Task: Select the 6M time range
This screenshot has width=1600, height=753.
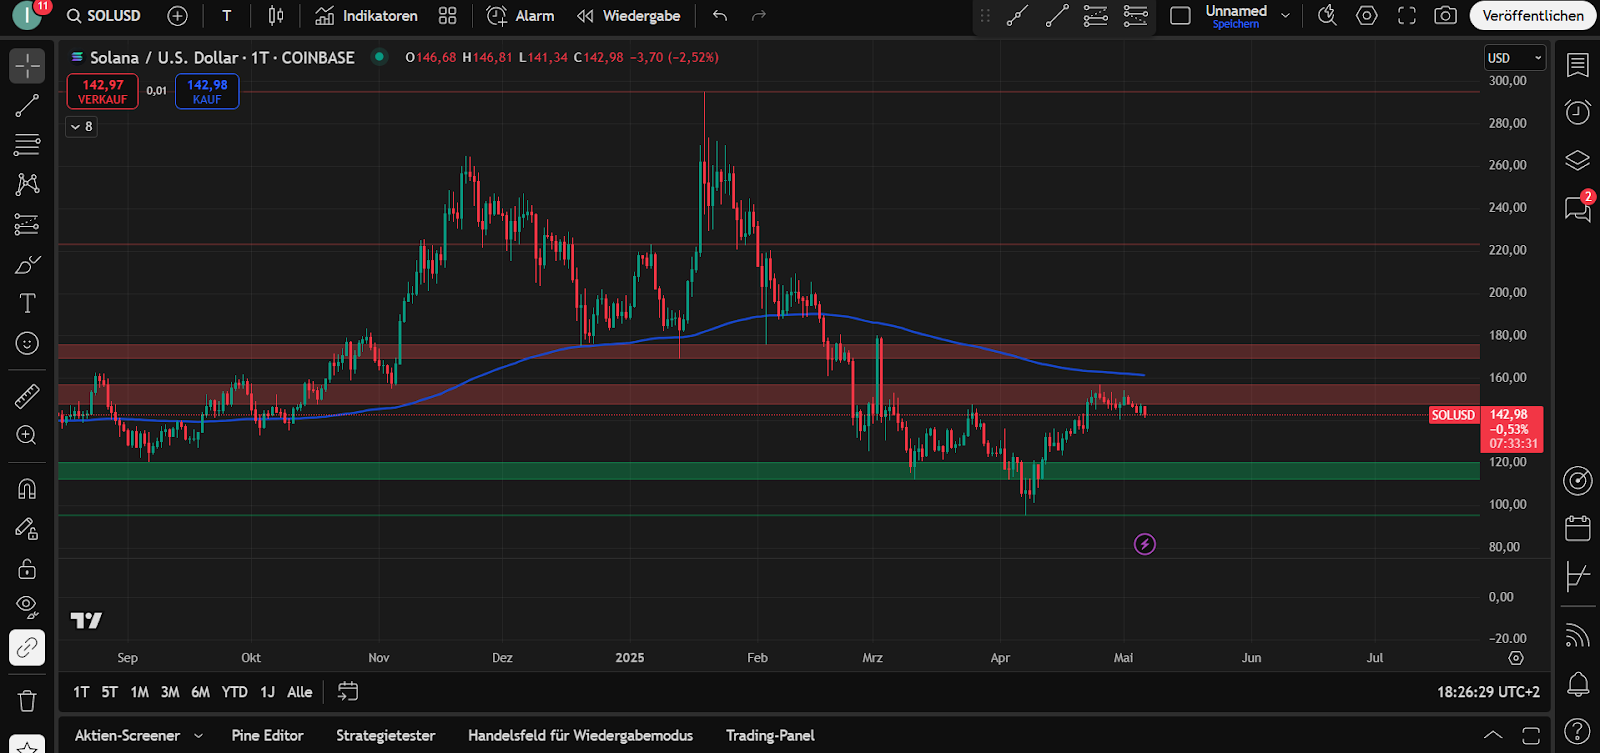Action: 200,692
